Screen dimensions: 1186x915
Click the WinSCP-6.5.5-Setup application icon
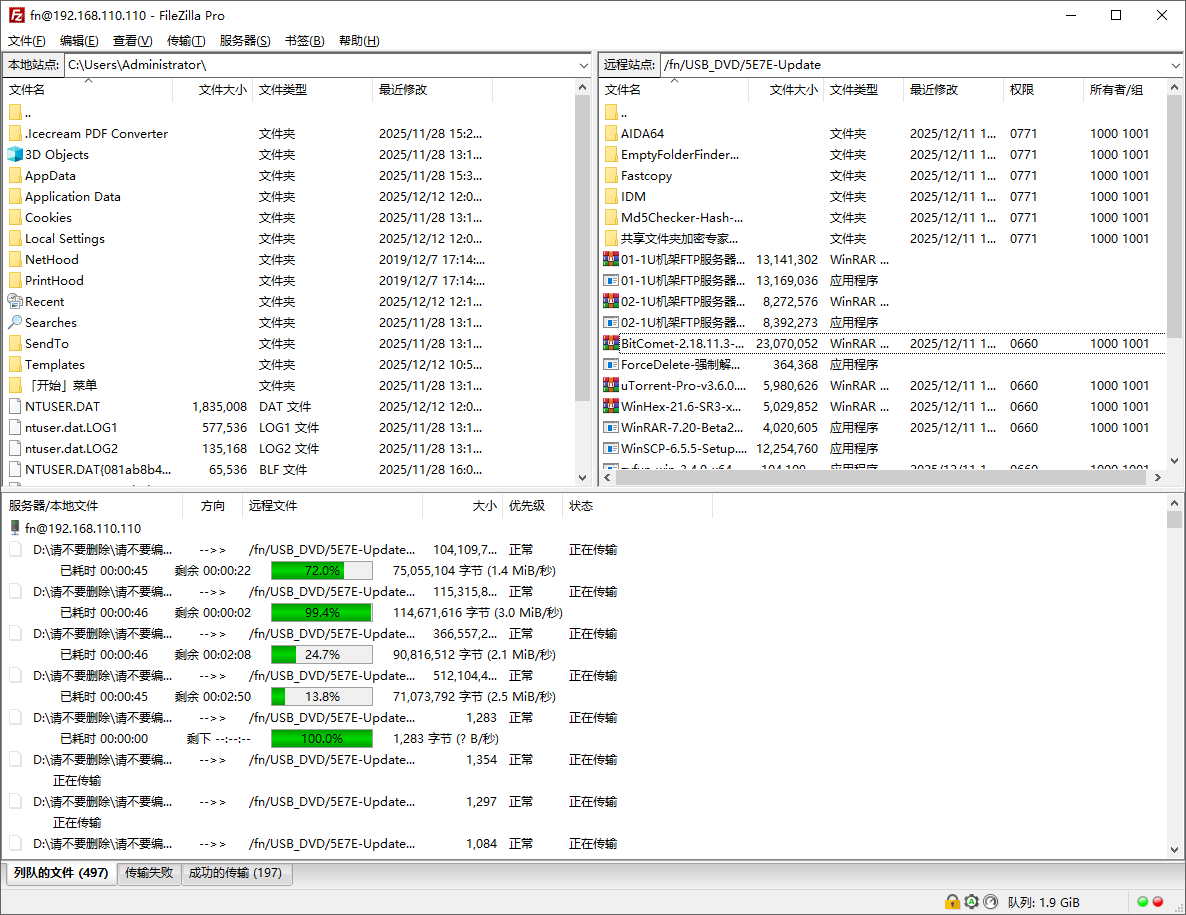(611, 448)
